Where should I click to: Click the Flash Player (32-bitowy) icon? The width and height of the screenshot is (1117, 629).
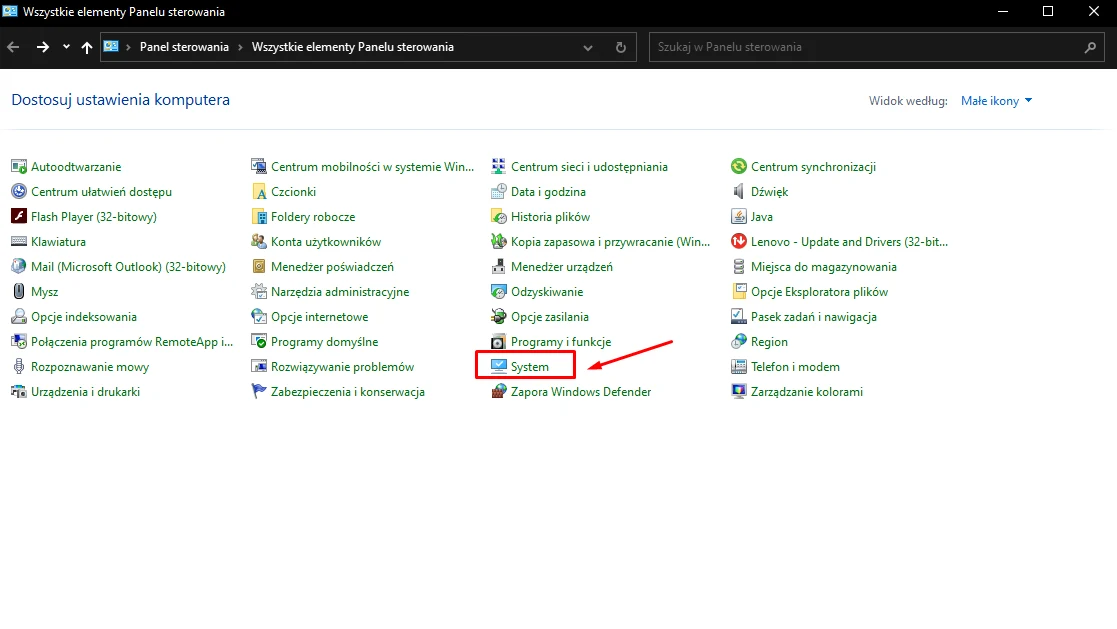pos(19,217)
